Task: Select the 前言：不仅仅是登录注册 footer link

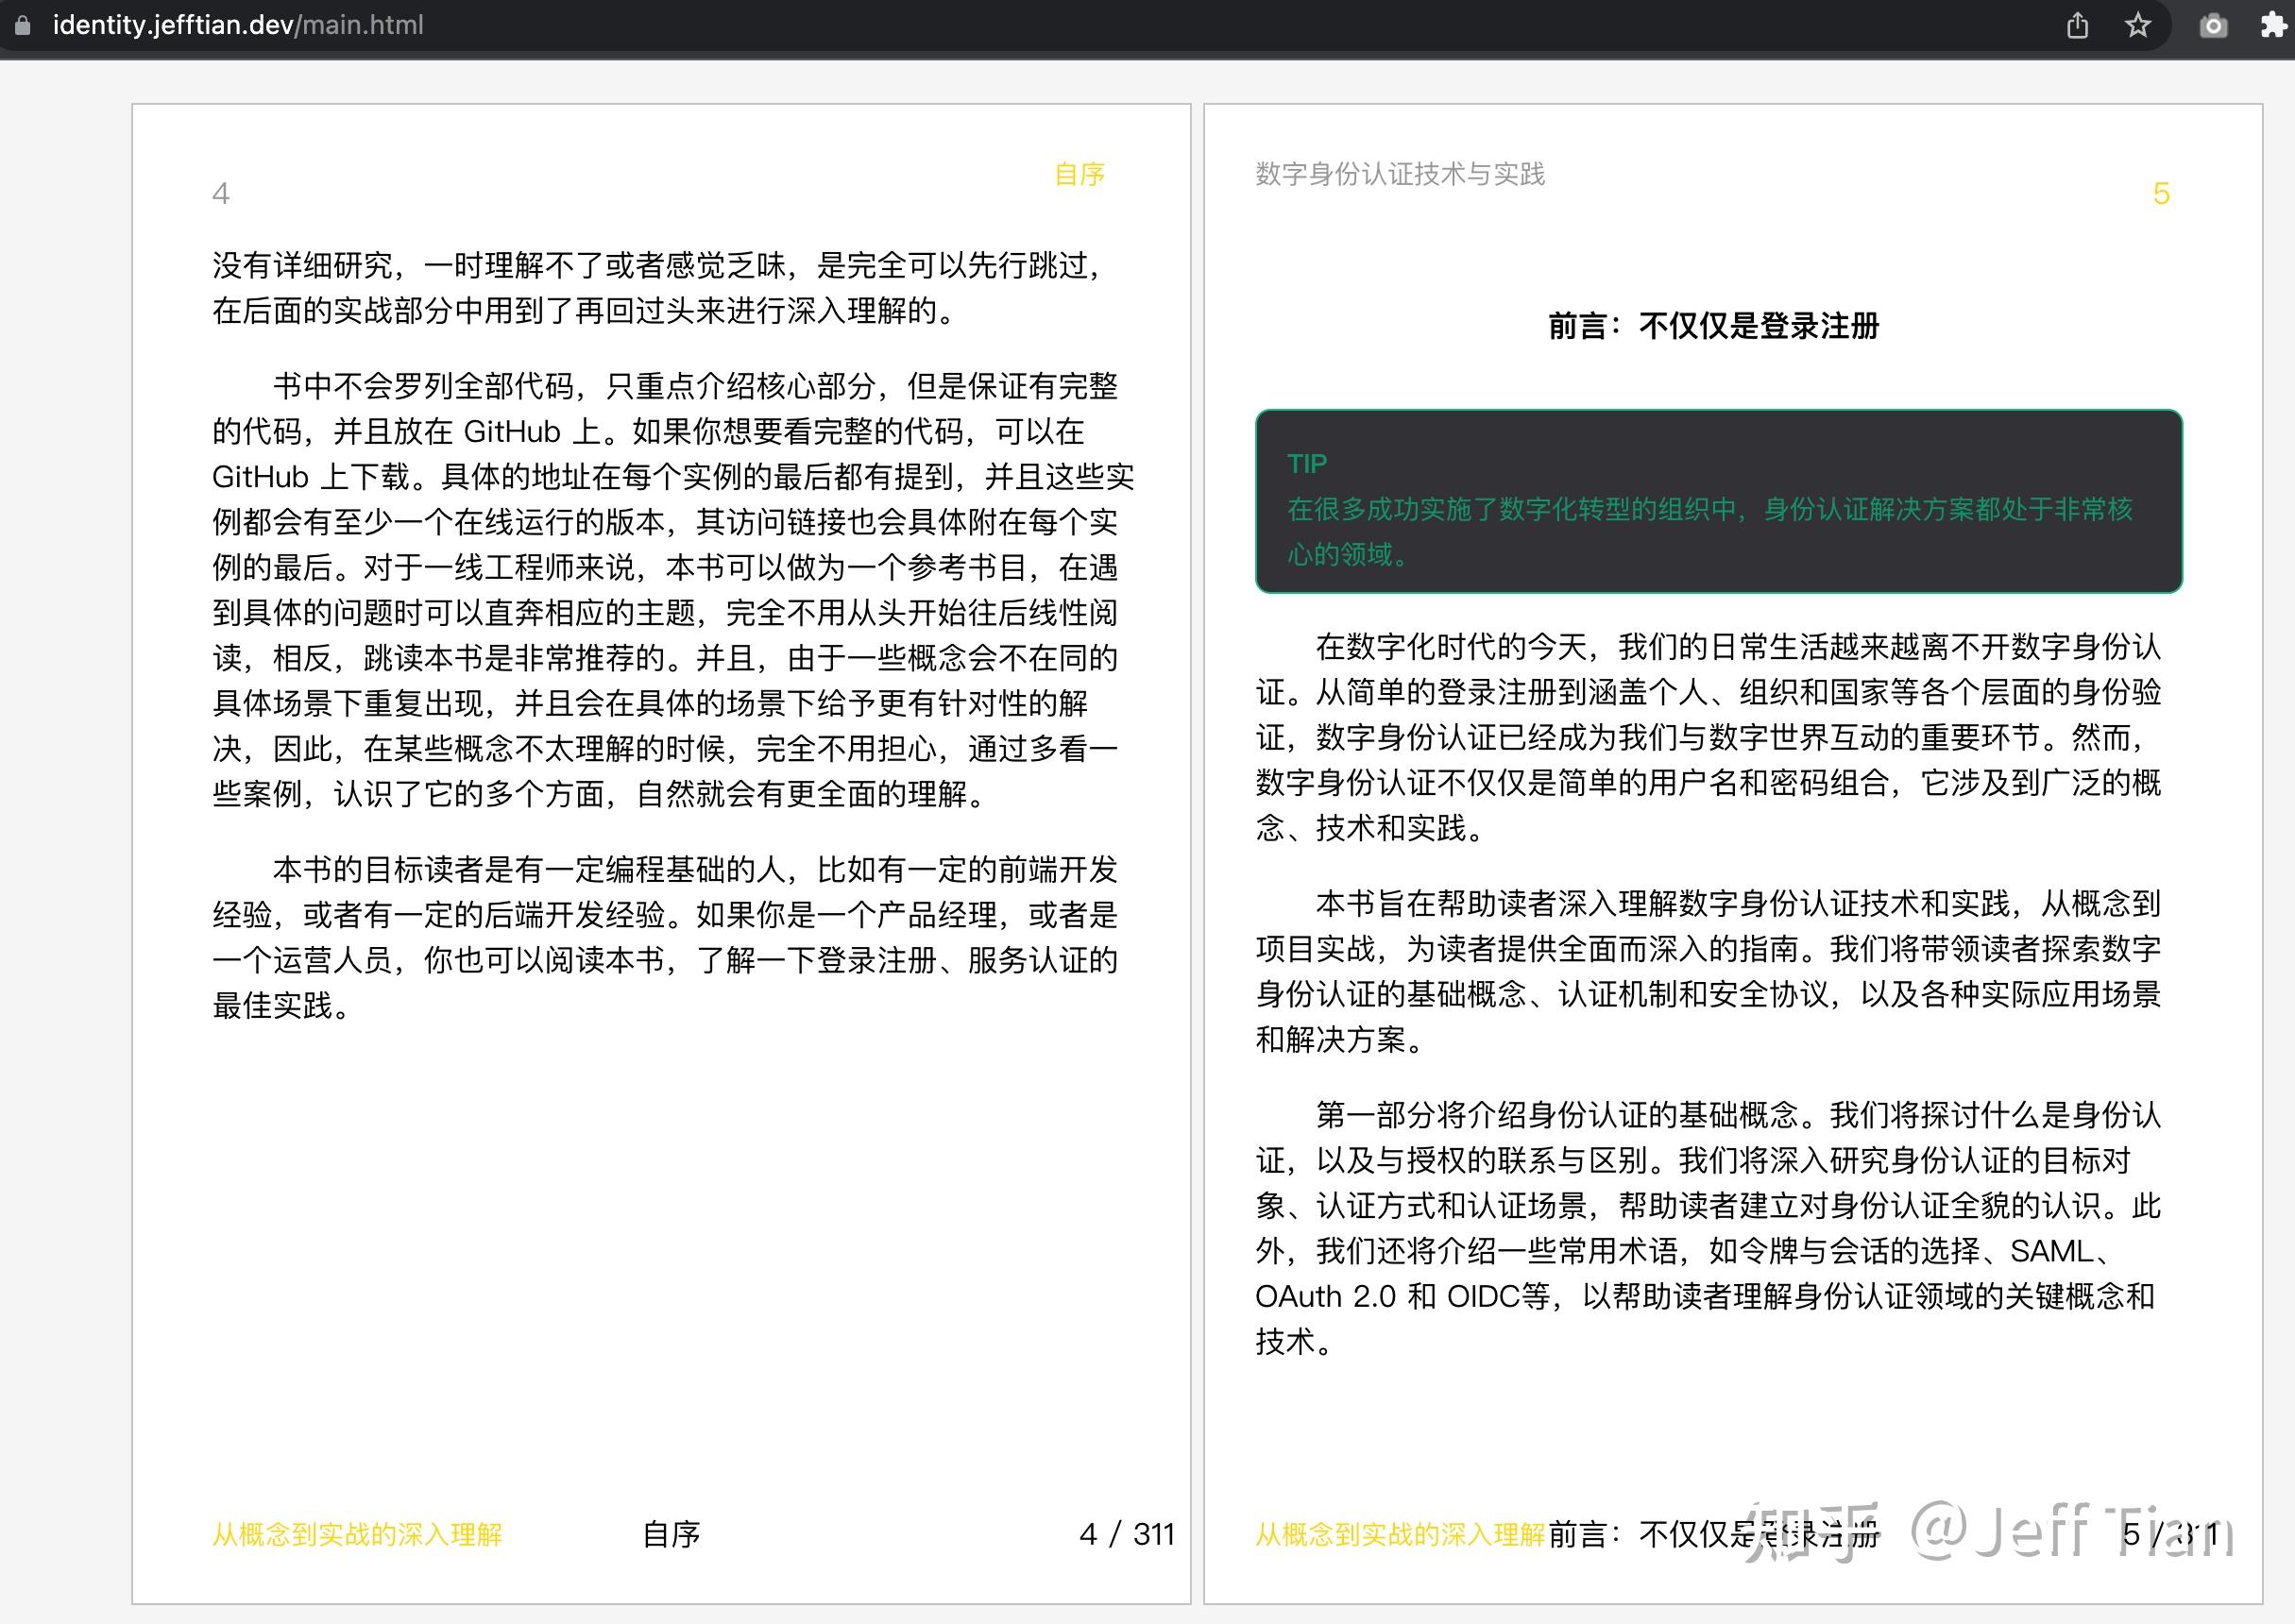Action: (x=1716, y=1533)
